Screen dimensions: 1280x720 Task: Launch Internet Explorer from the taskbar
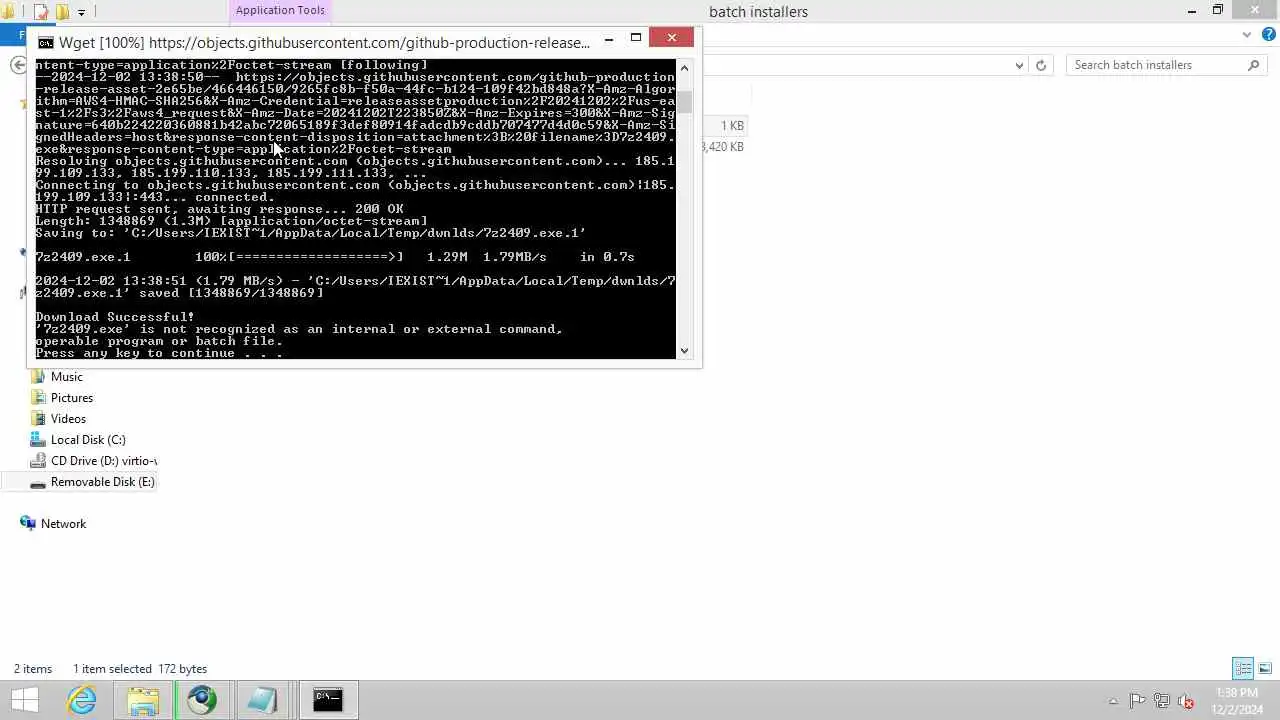82,700
